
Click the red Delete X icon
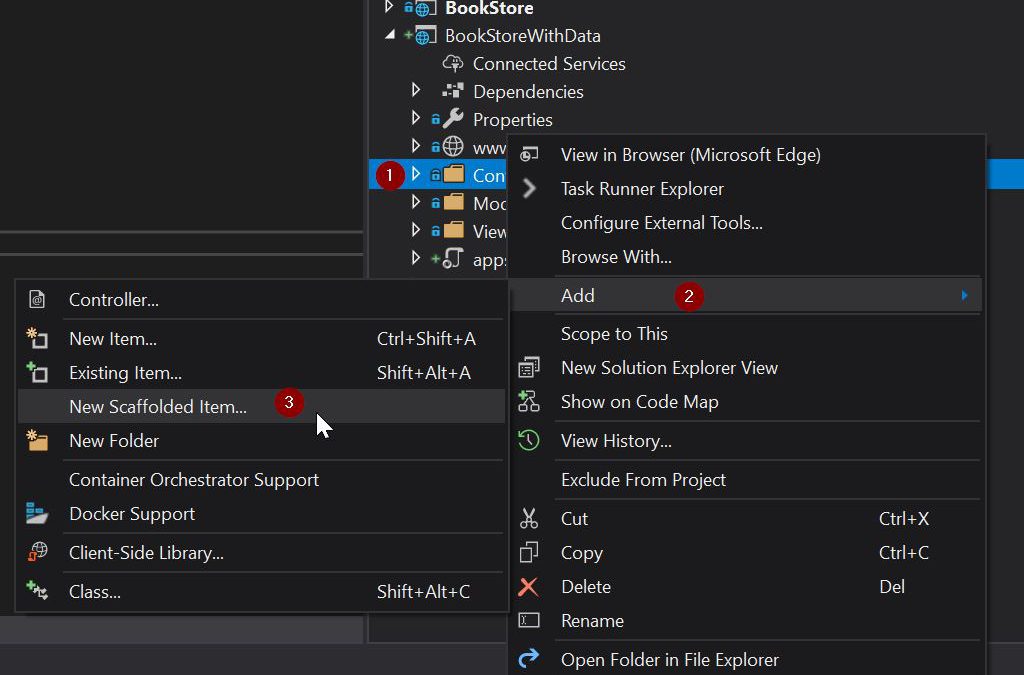click(x=529, y=587)
